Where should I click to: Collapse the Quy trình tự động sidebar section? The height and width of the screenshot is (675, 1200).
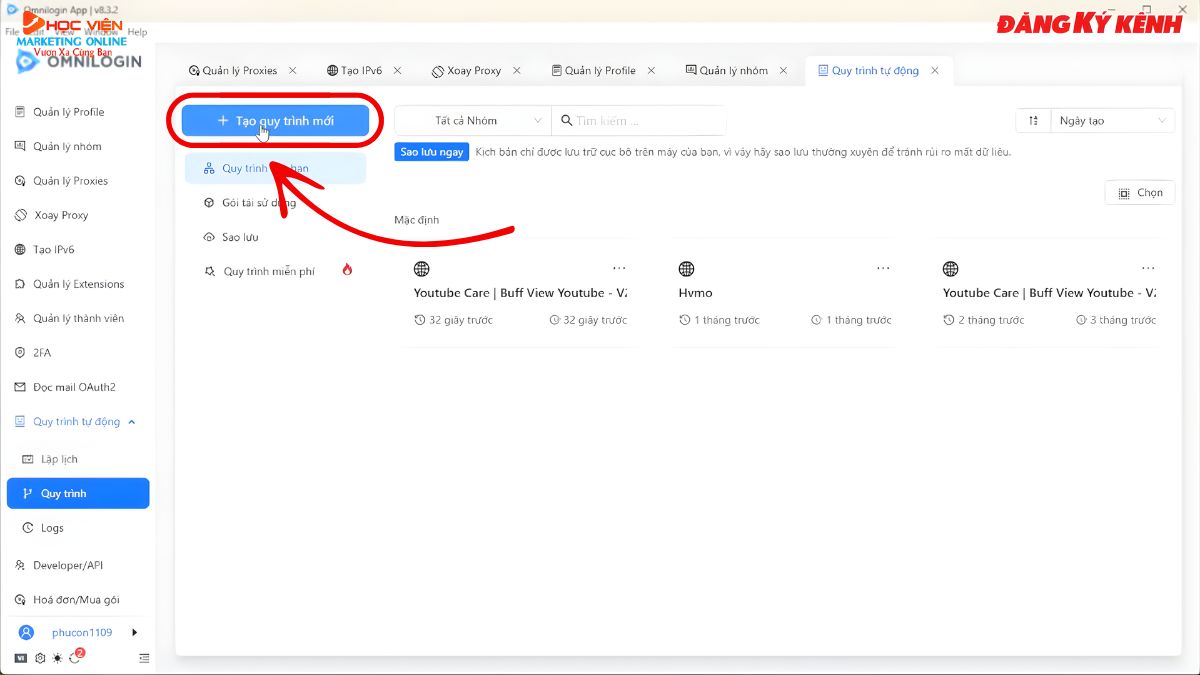point(132,422)
